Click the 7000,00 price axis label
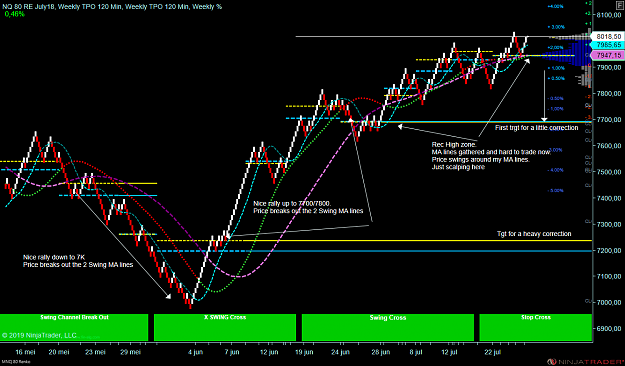 (609, 303)
